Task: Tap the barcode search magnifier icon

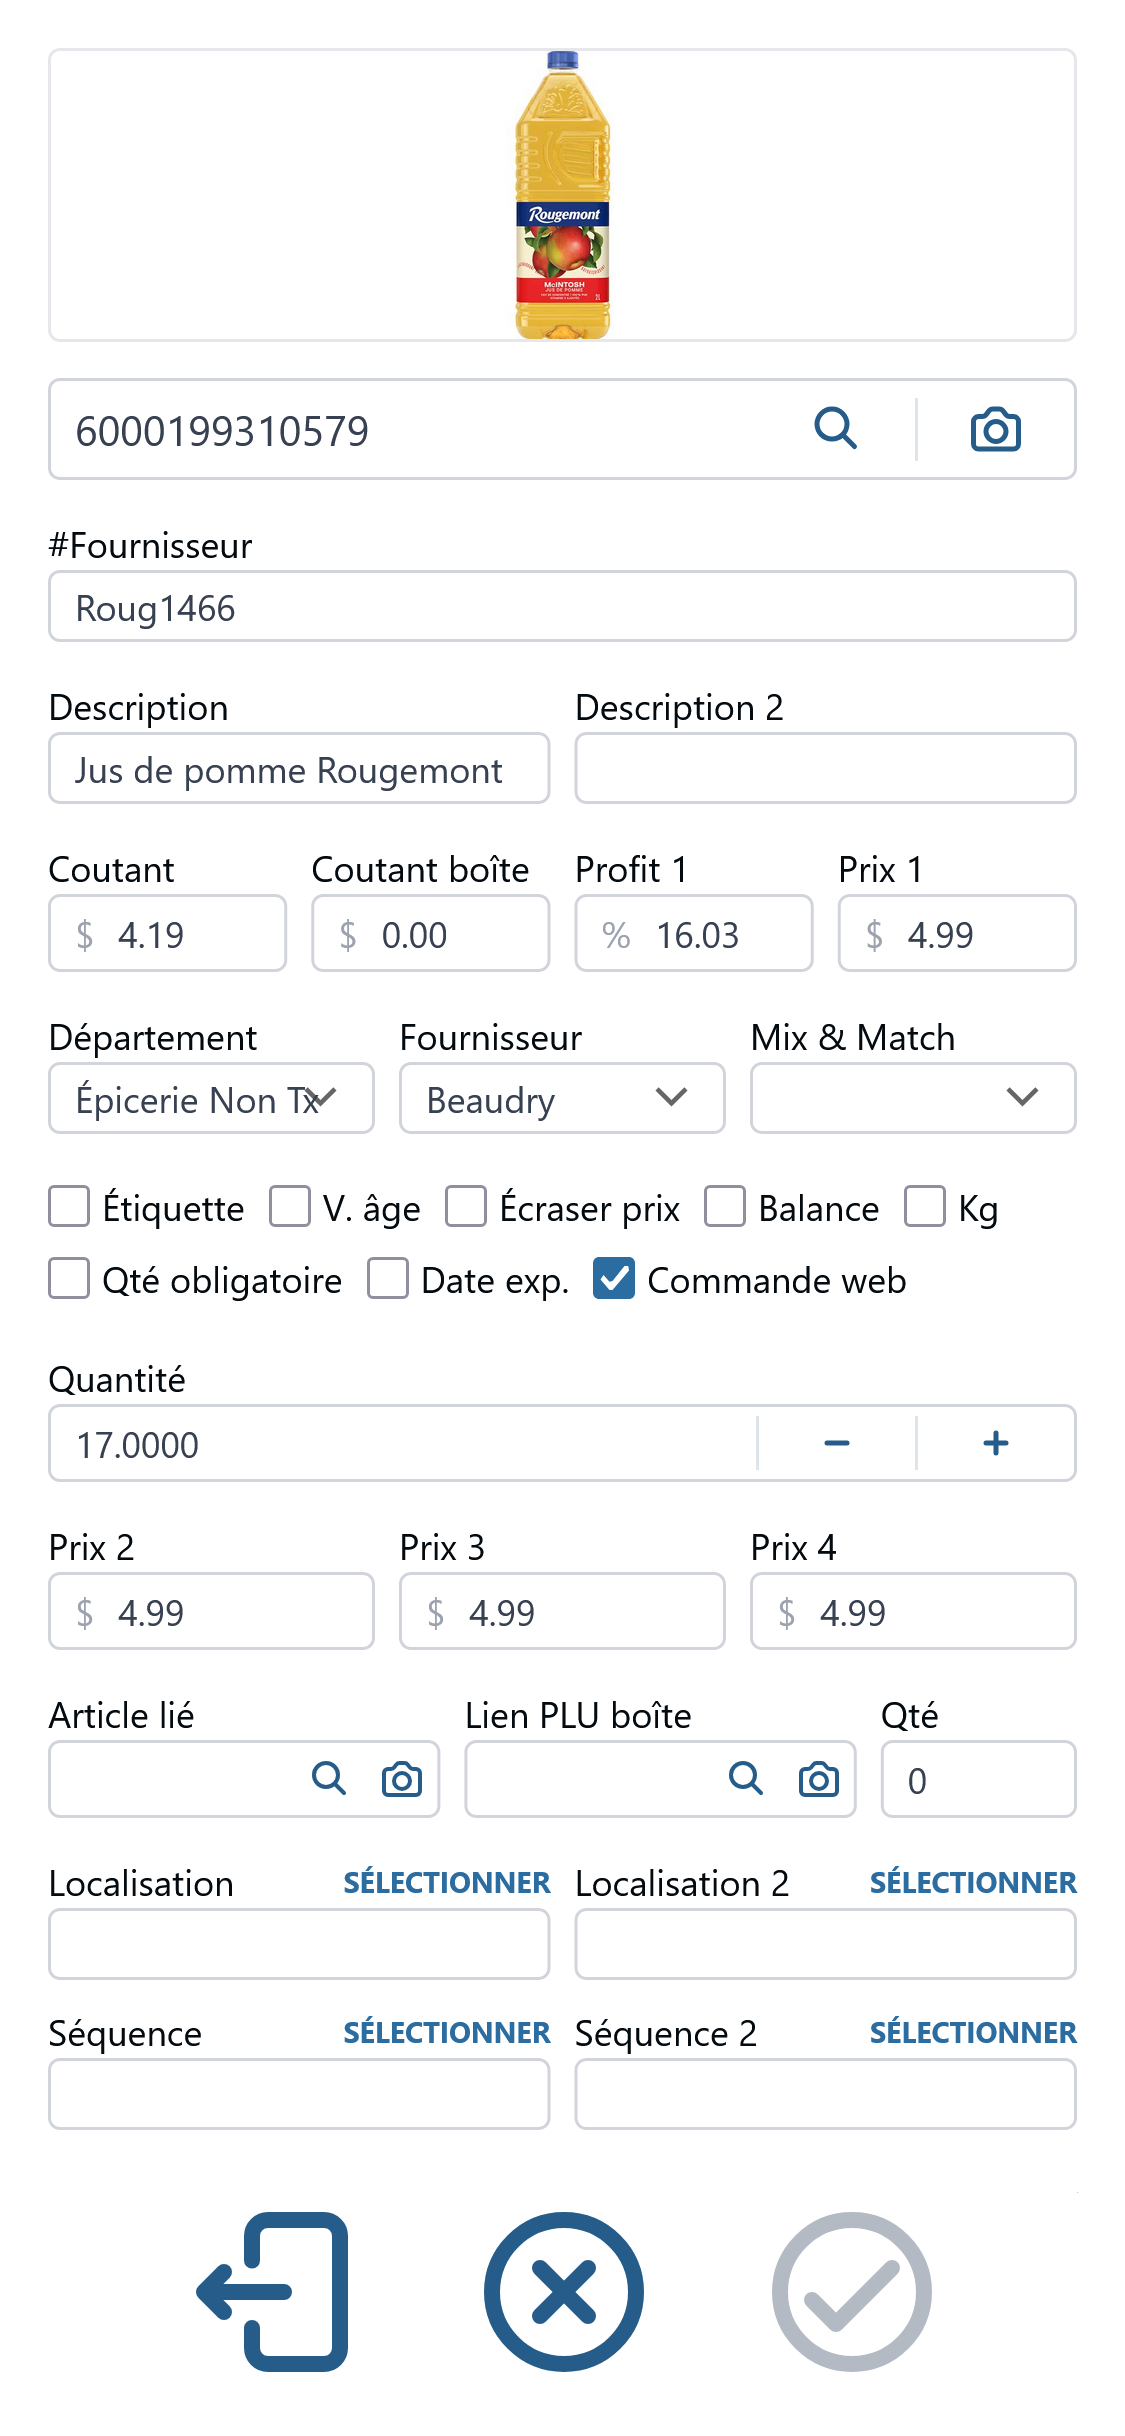Action: click(836, 429)
